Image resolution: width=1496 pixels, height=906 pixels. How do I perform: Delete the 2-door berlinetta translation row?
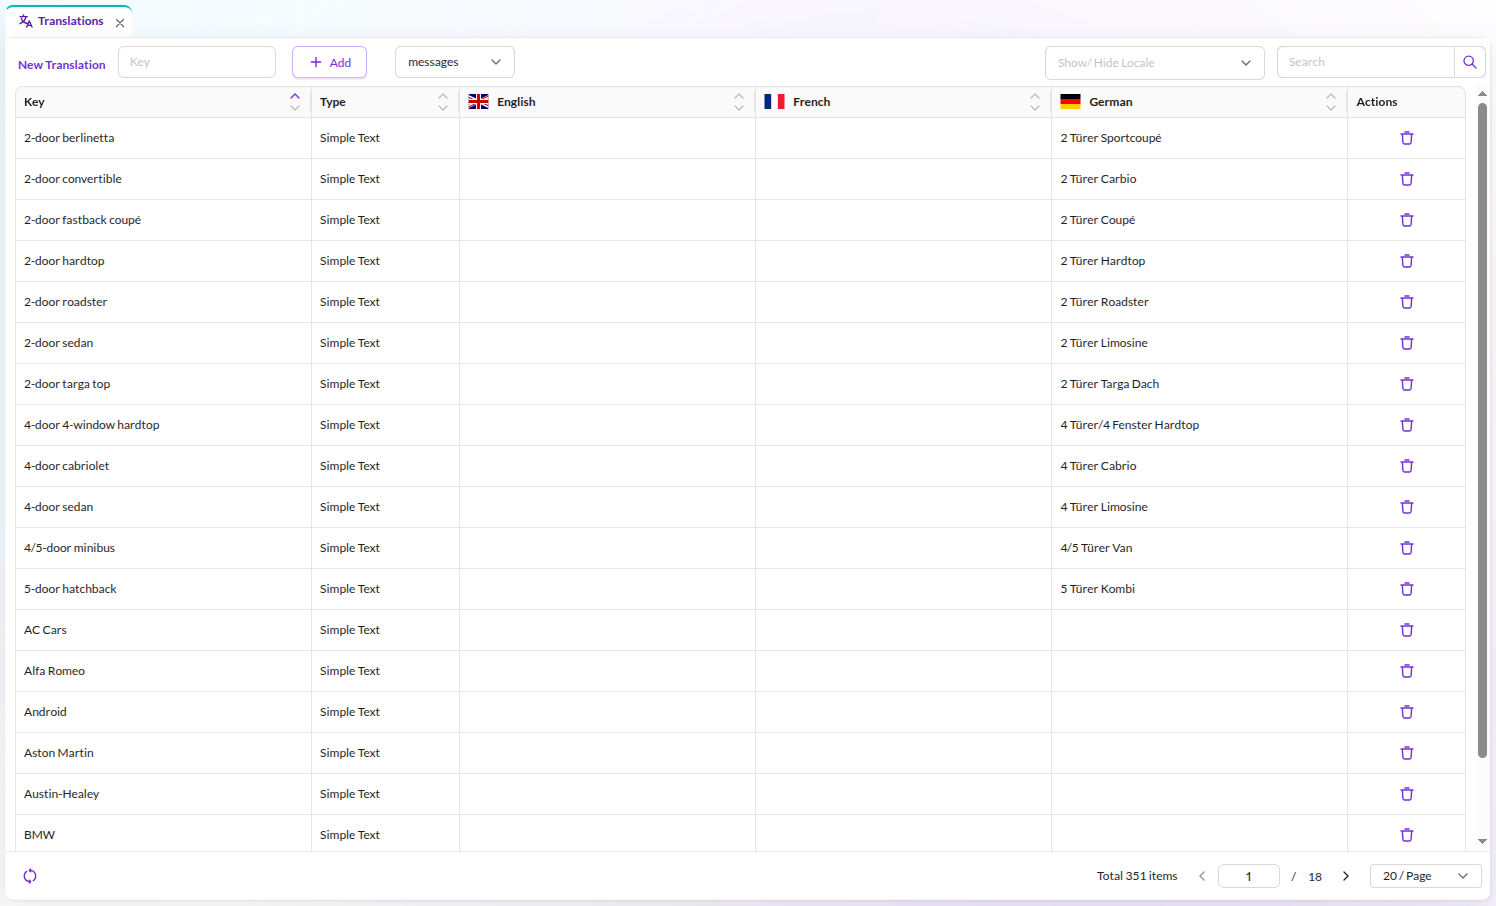[1406, 138]
